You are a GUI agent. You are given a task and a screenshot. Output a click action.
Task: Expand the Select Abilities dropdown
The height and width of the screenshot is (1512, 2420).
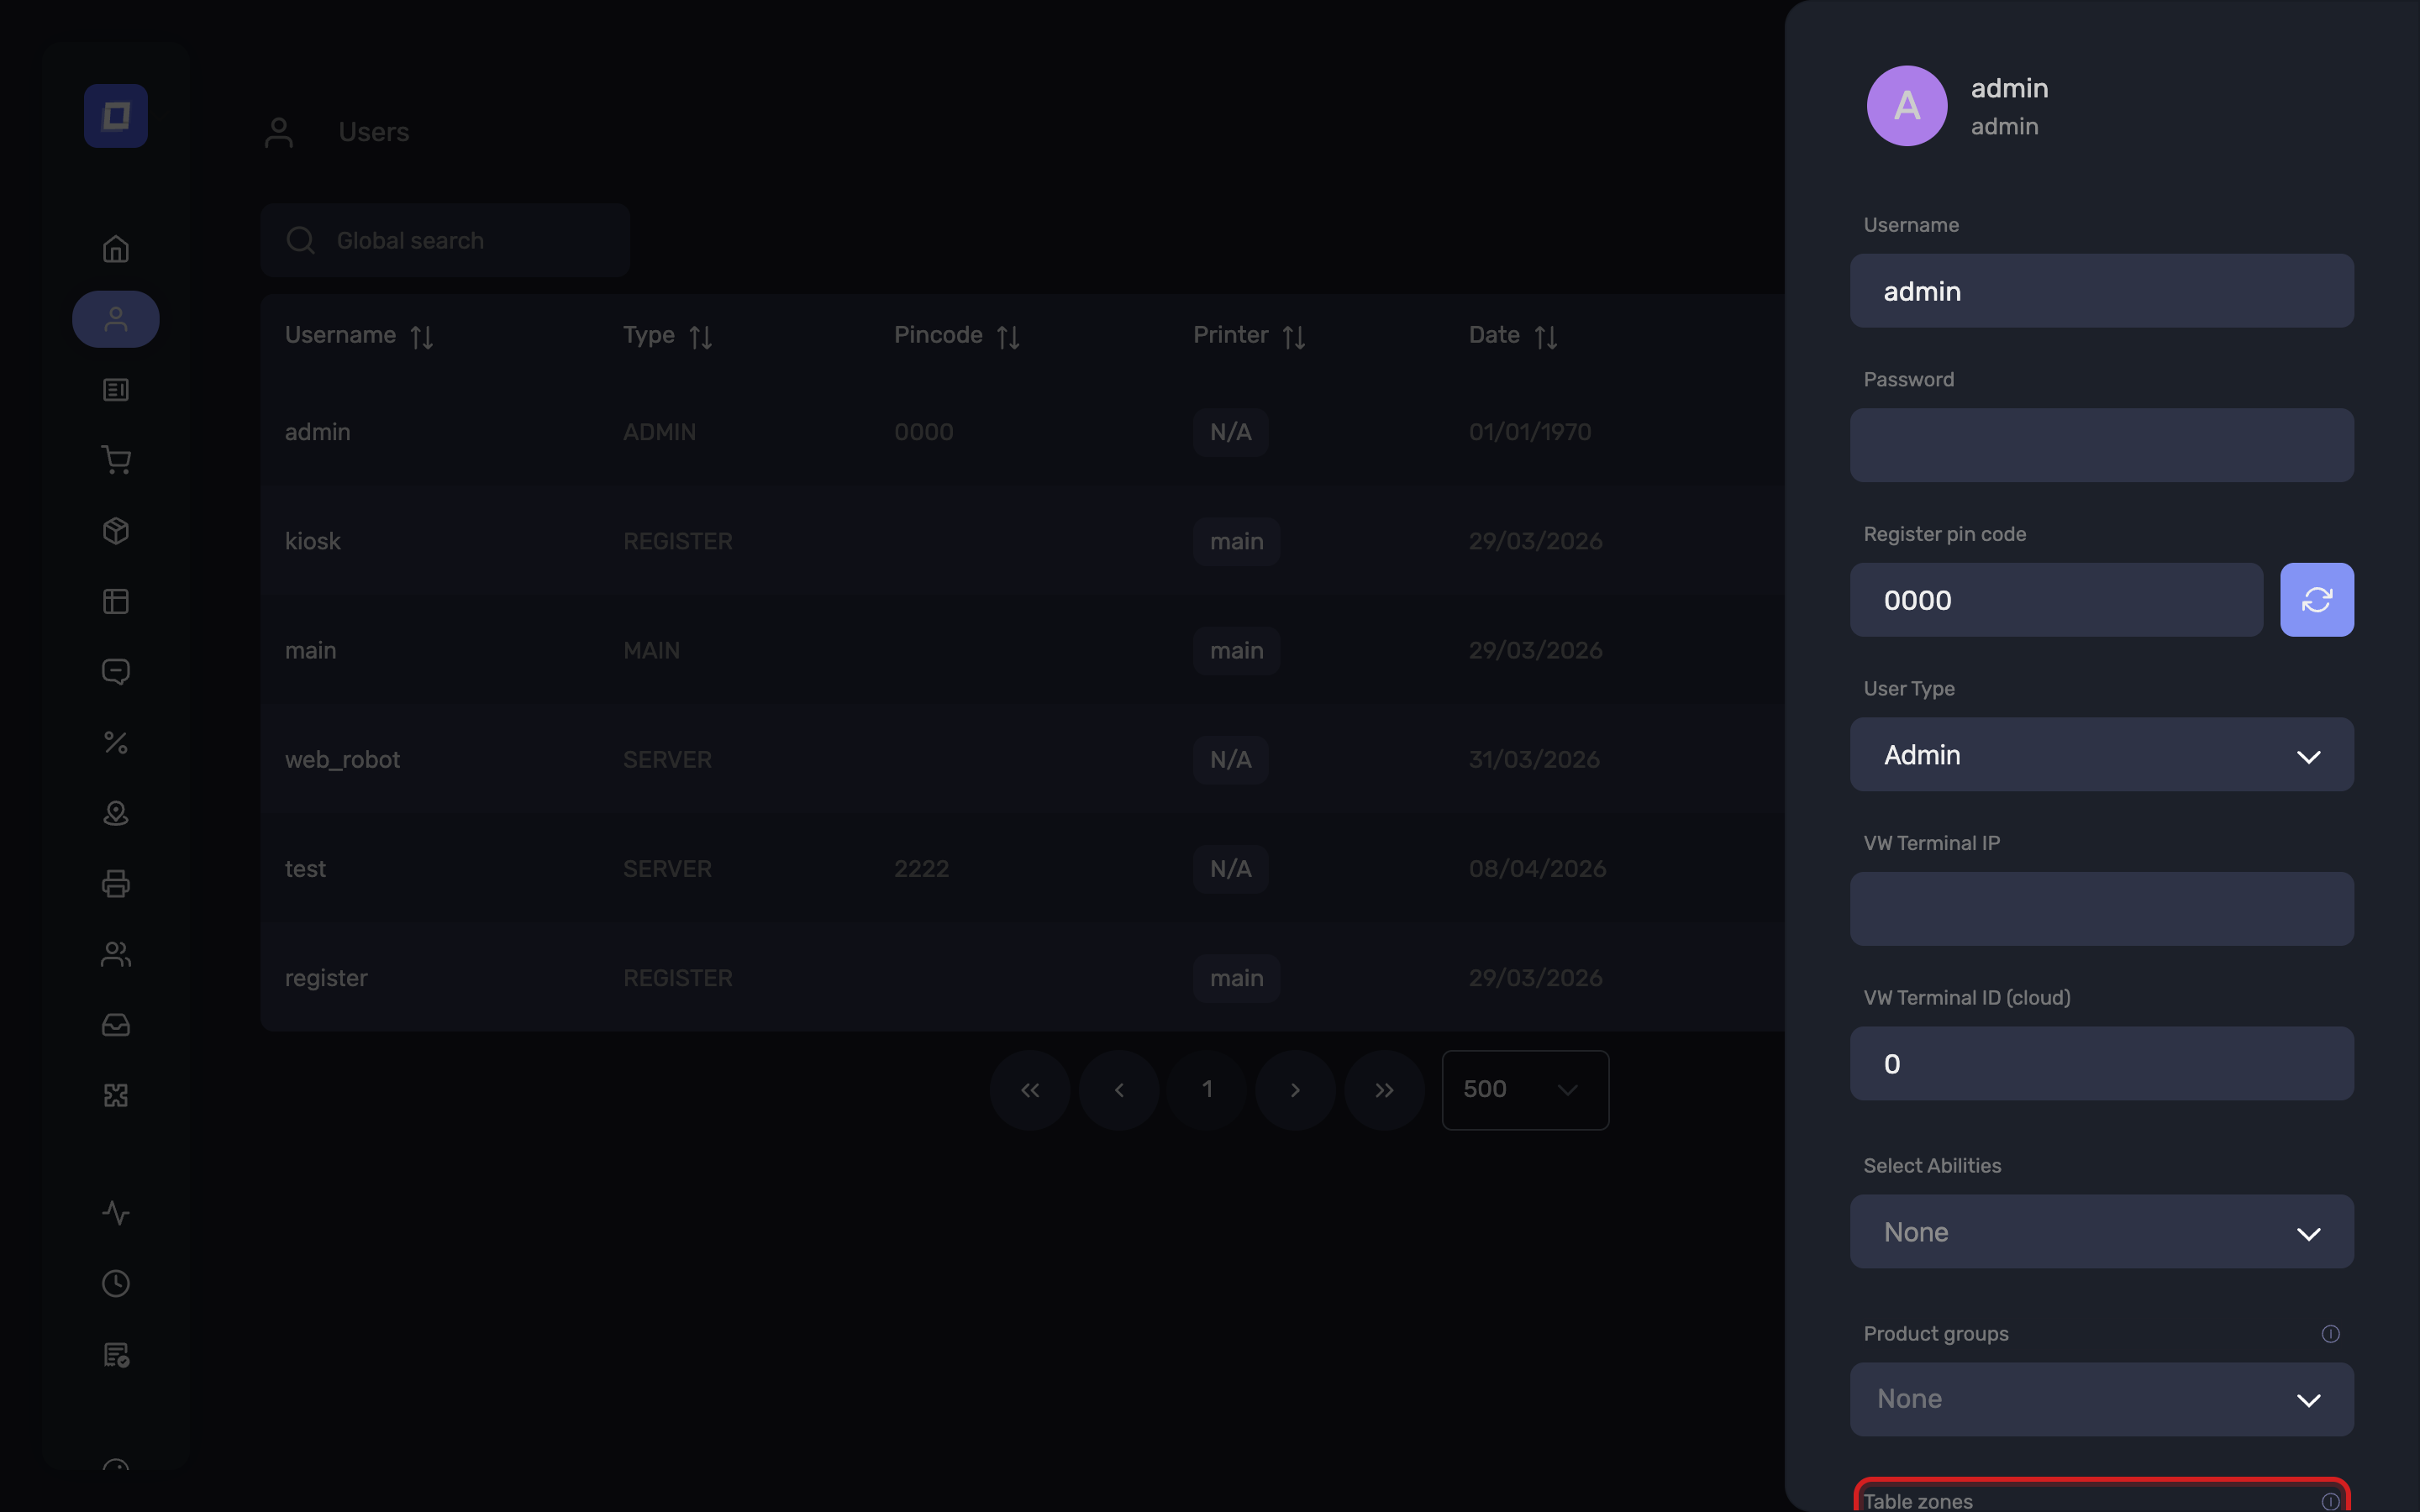[x=2101, y=1232]
